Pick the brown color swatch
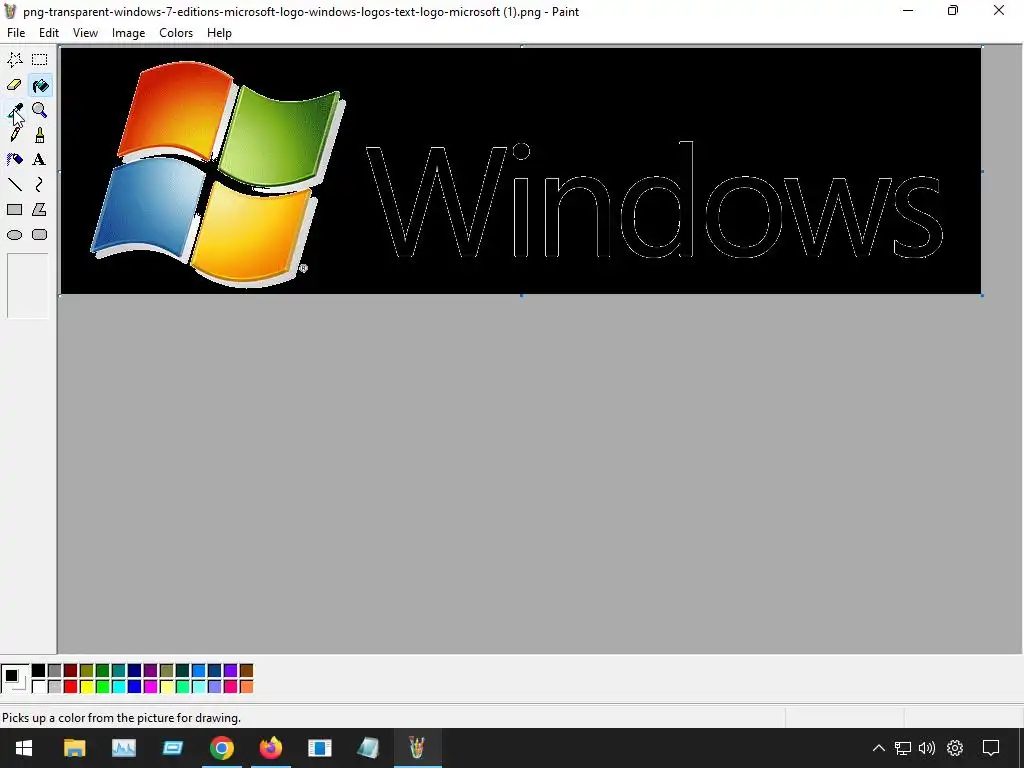This screenshot has height=768, width=1024. coord(246,671)
